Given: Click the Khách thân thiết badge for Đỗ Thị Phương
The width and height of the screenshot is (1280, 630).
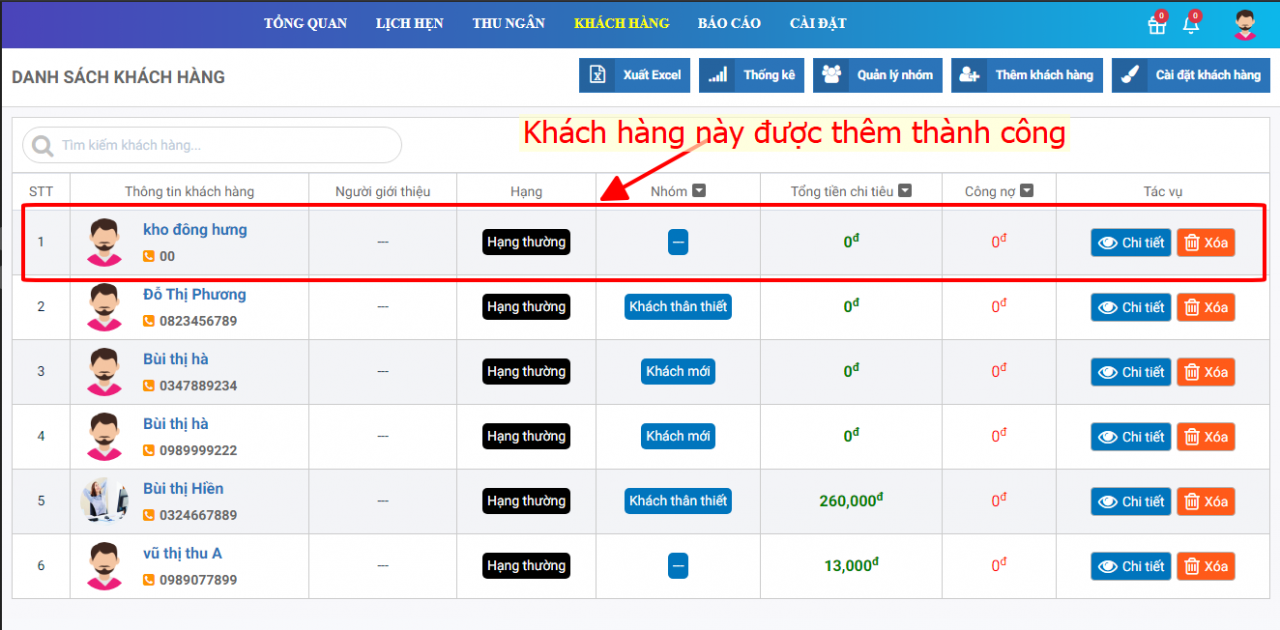Looking at the screenshot, I should point(678,307).
